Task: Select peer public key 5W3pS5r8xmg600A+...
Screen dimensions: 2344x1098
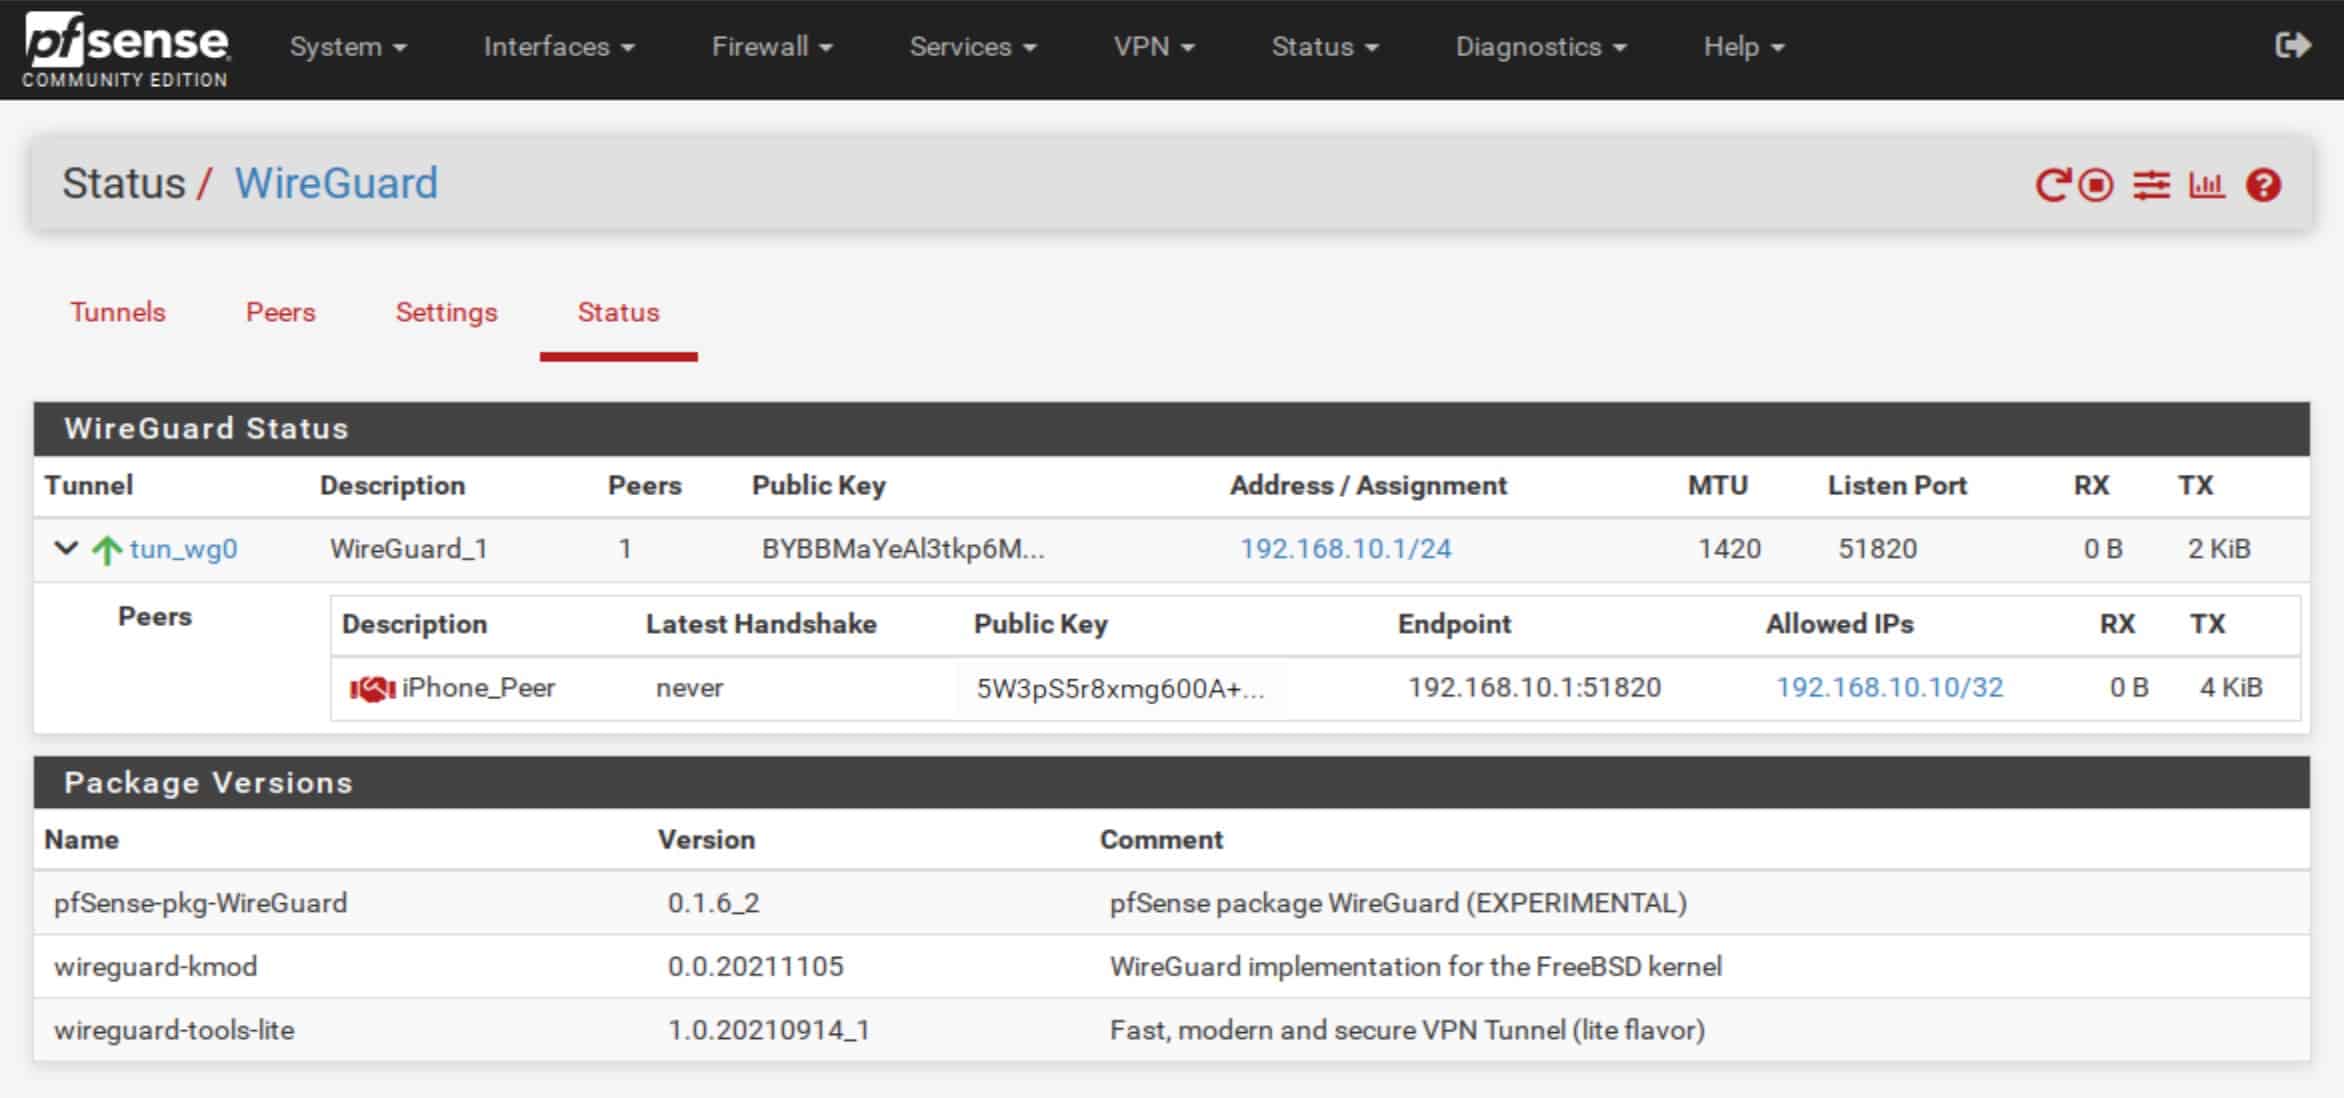Action: tap(1120, 688)
